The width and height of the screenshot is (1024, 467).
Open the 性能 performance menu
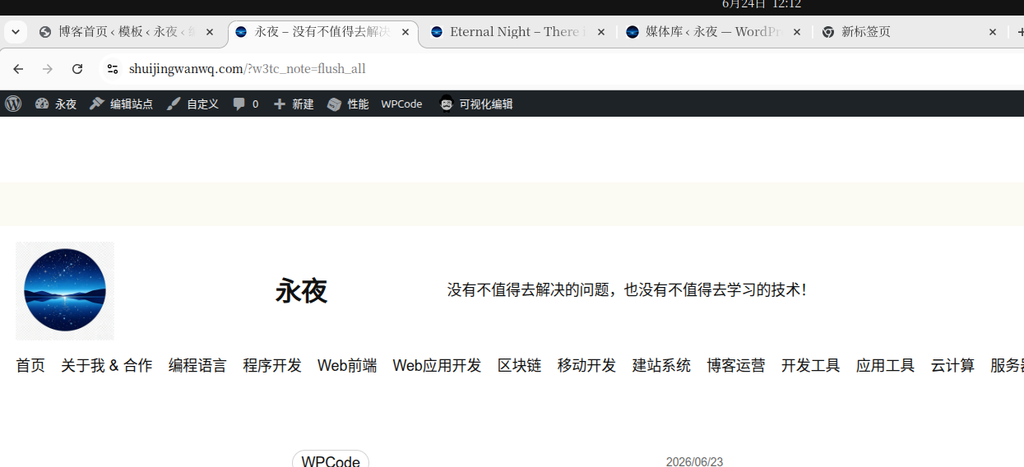tap(348, 104)
